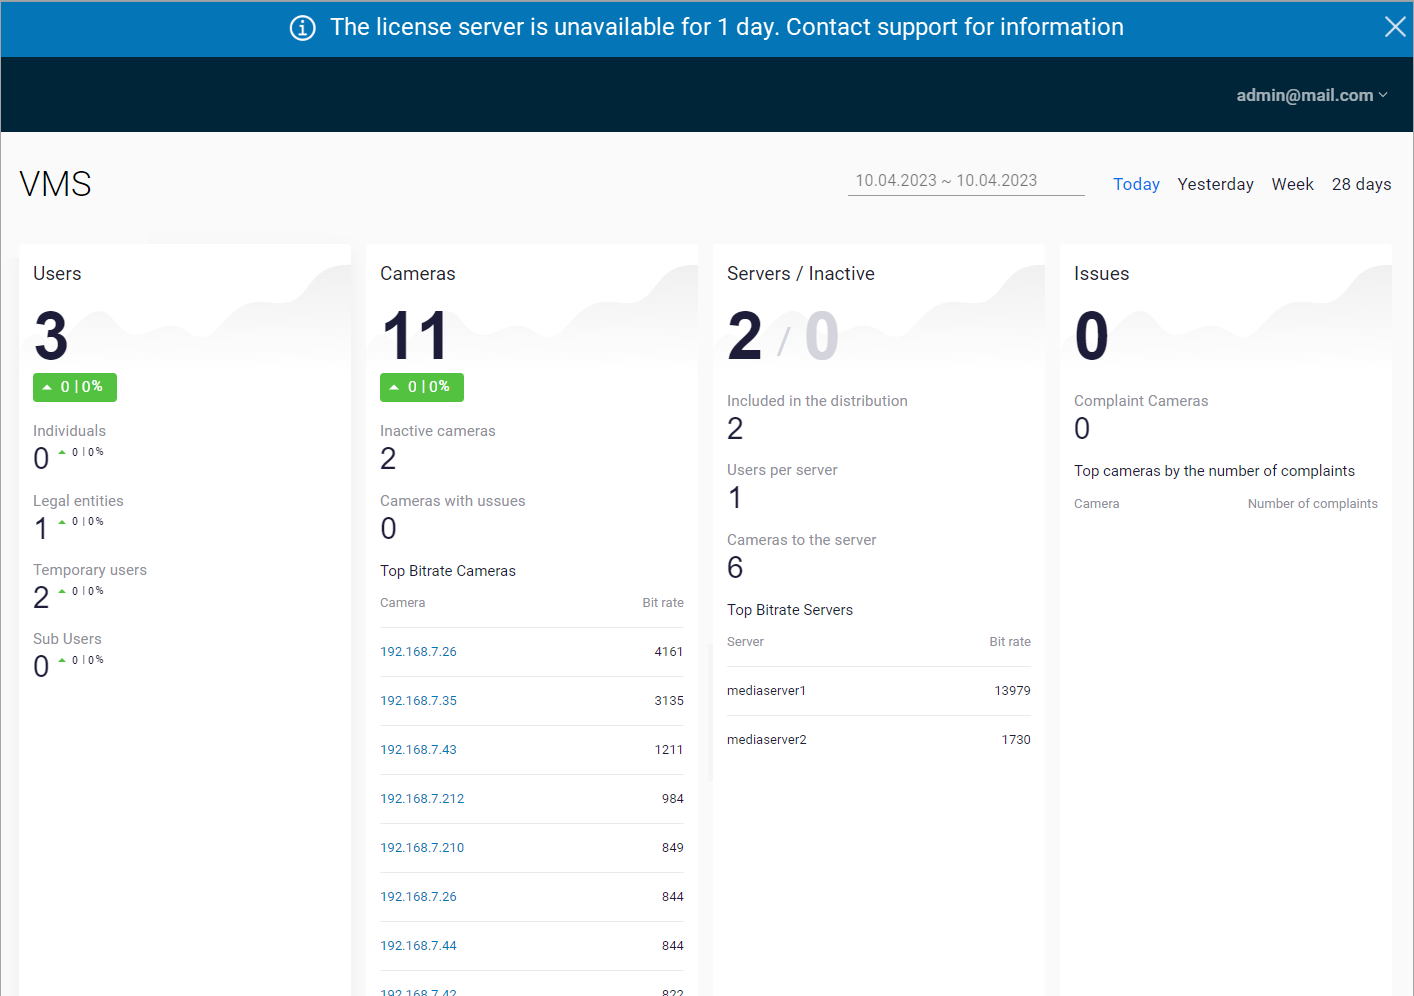Screen dimensions: 1414x996
Task: Open camera link 192.168.7.44
Action: [x=418, y=946]
